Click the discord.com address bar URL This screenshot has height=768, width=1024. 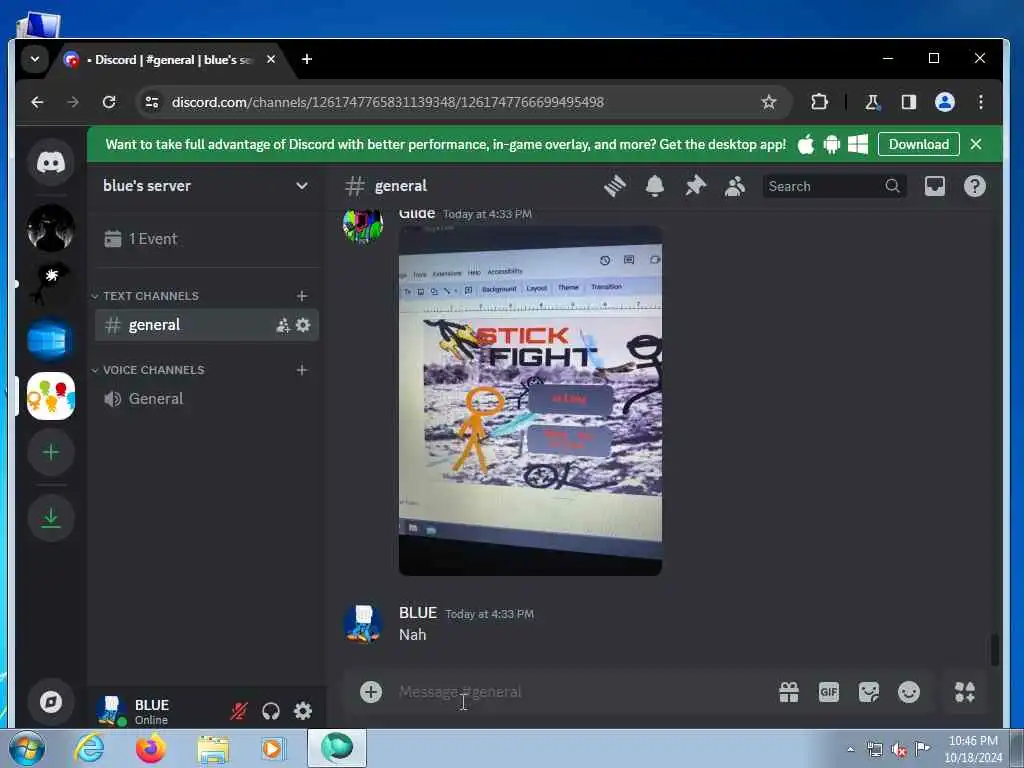pyautogui.click(x=387, y=102)
